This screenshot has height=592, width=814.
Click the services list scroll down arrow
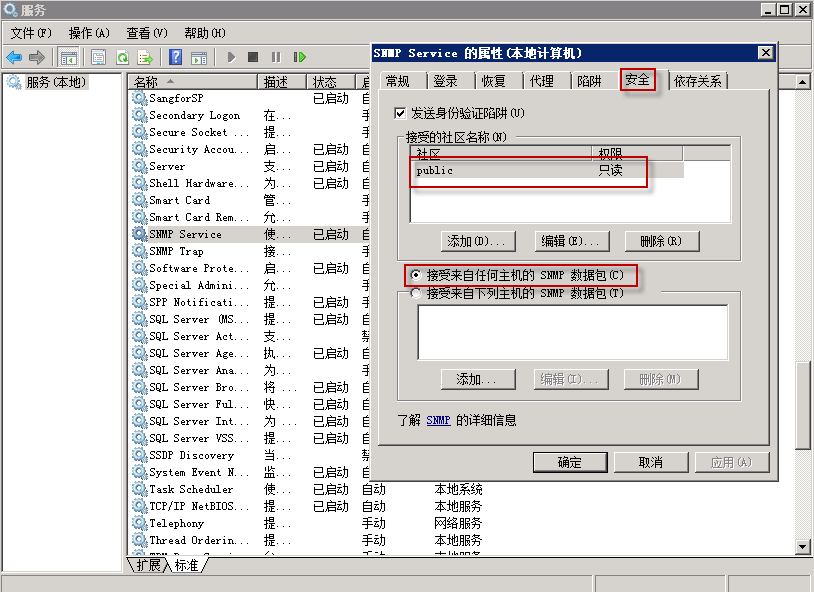803,546
